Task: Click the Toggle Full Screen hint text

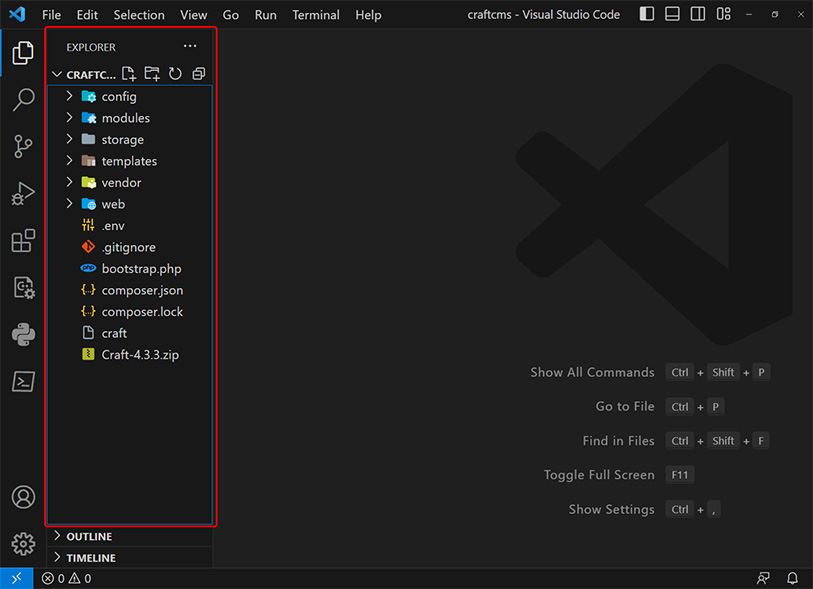Action: 599,475
